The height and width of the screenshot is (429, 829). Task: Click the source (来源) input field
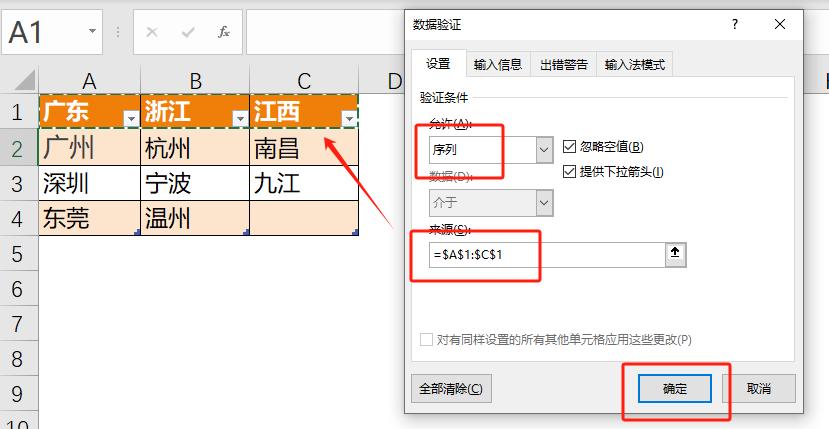pyautogui.click(x=546, y=255)
